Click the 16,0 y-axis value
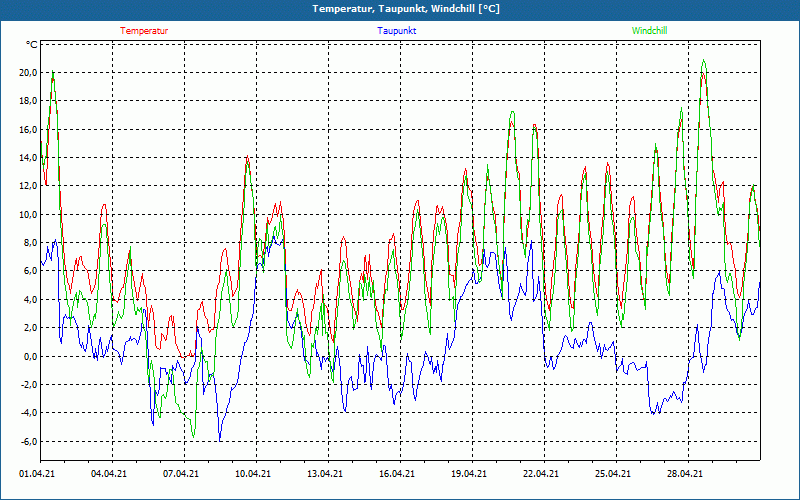Viewport: 800px width, 500px height. pyautogui.click(x=28, y=129)
